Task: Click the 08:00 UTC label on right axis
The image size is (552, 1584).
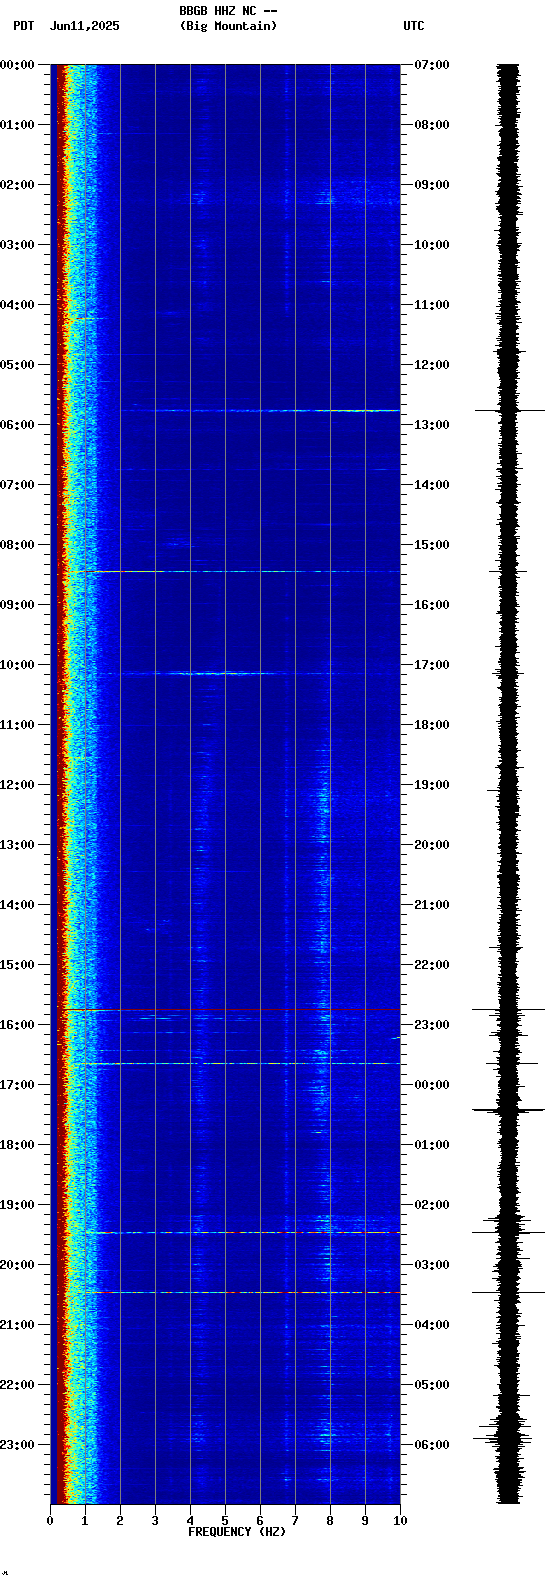Action: tap(432, 125)
